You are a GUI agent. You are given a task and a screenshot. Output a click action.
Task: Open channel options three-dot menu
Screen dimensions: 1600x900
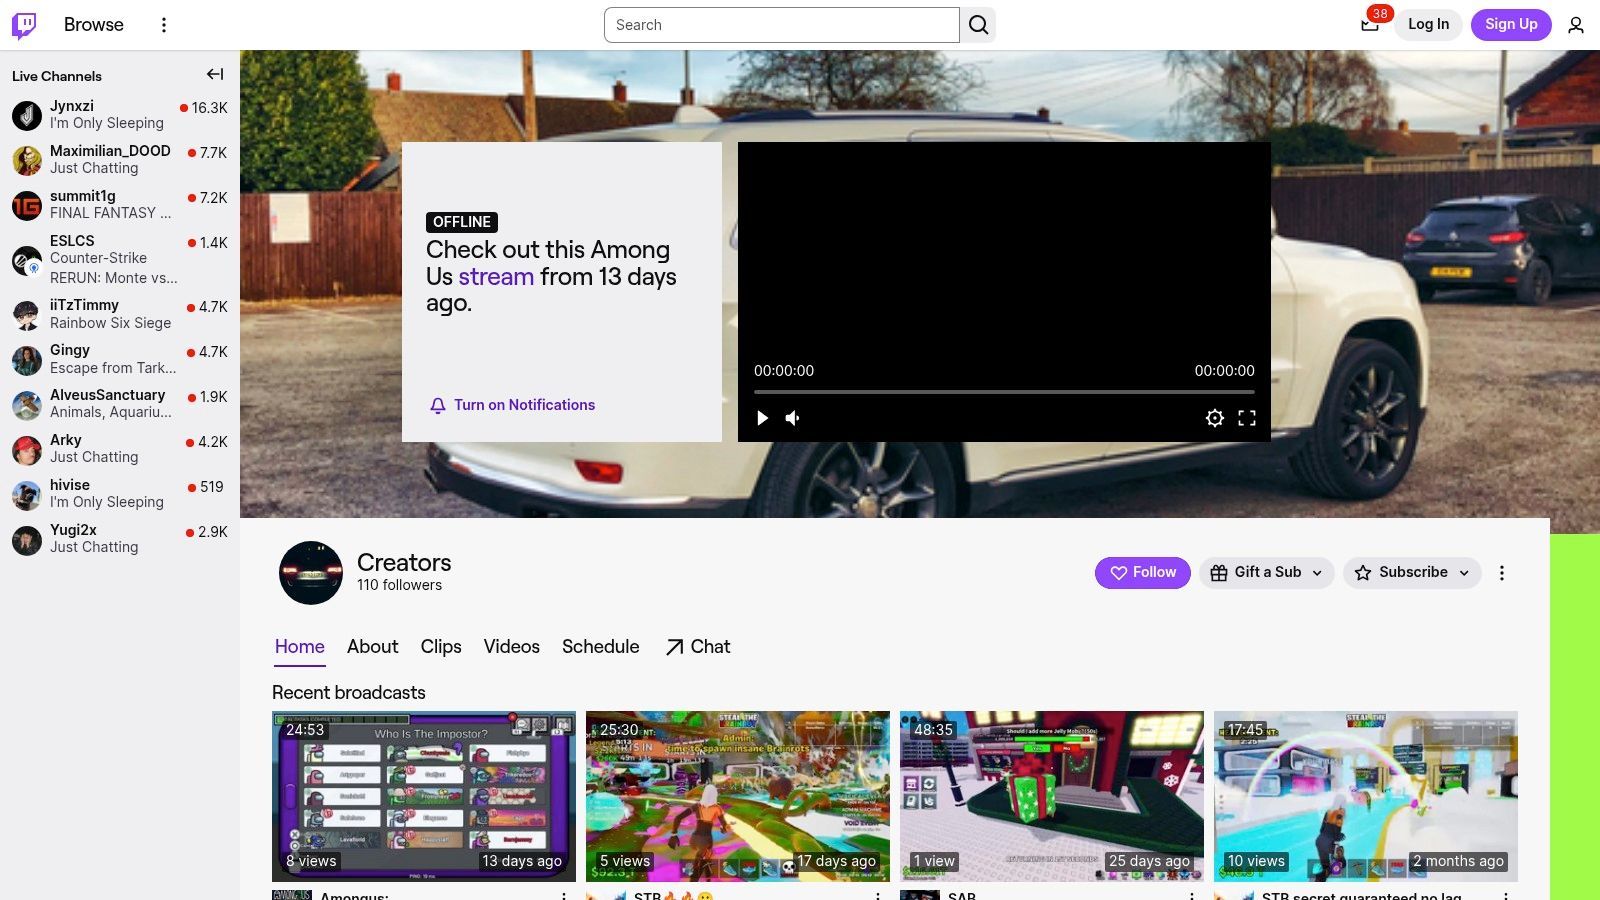click(1501, 573)
